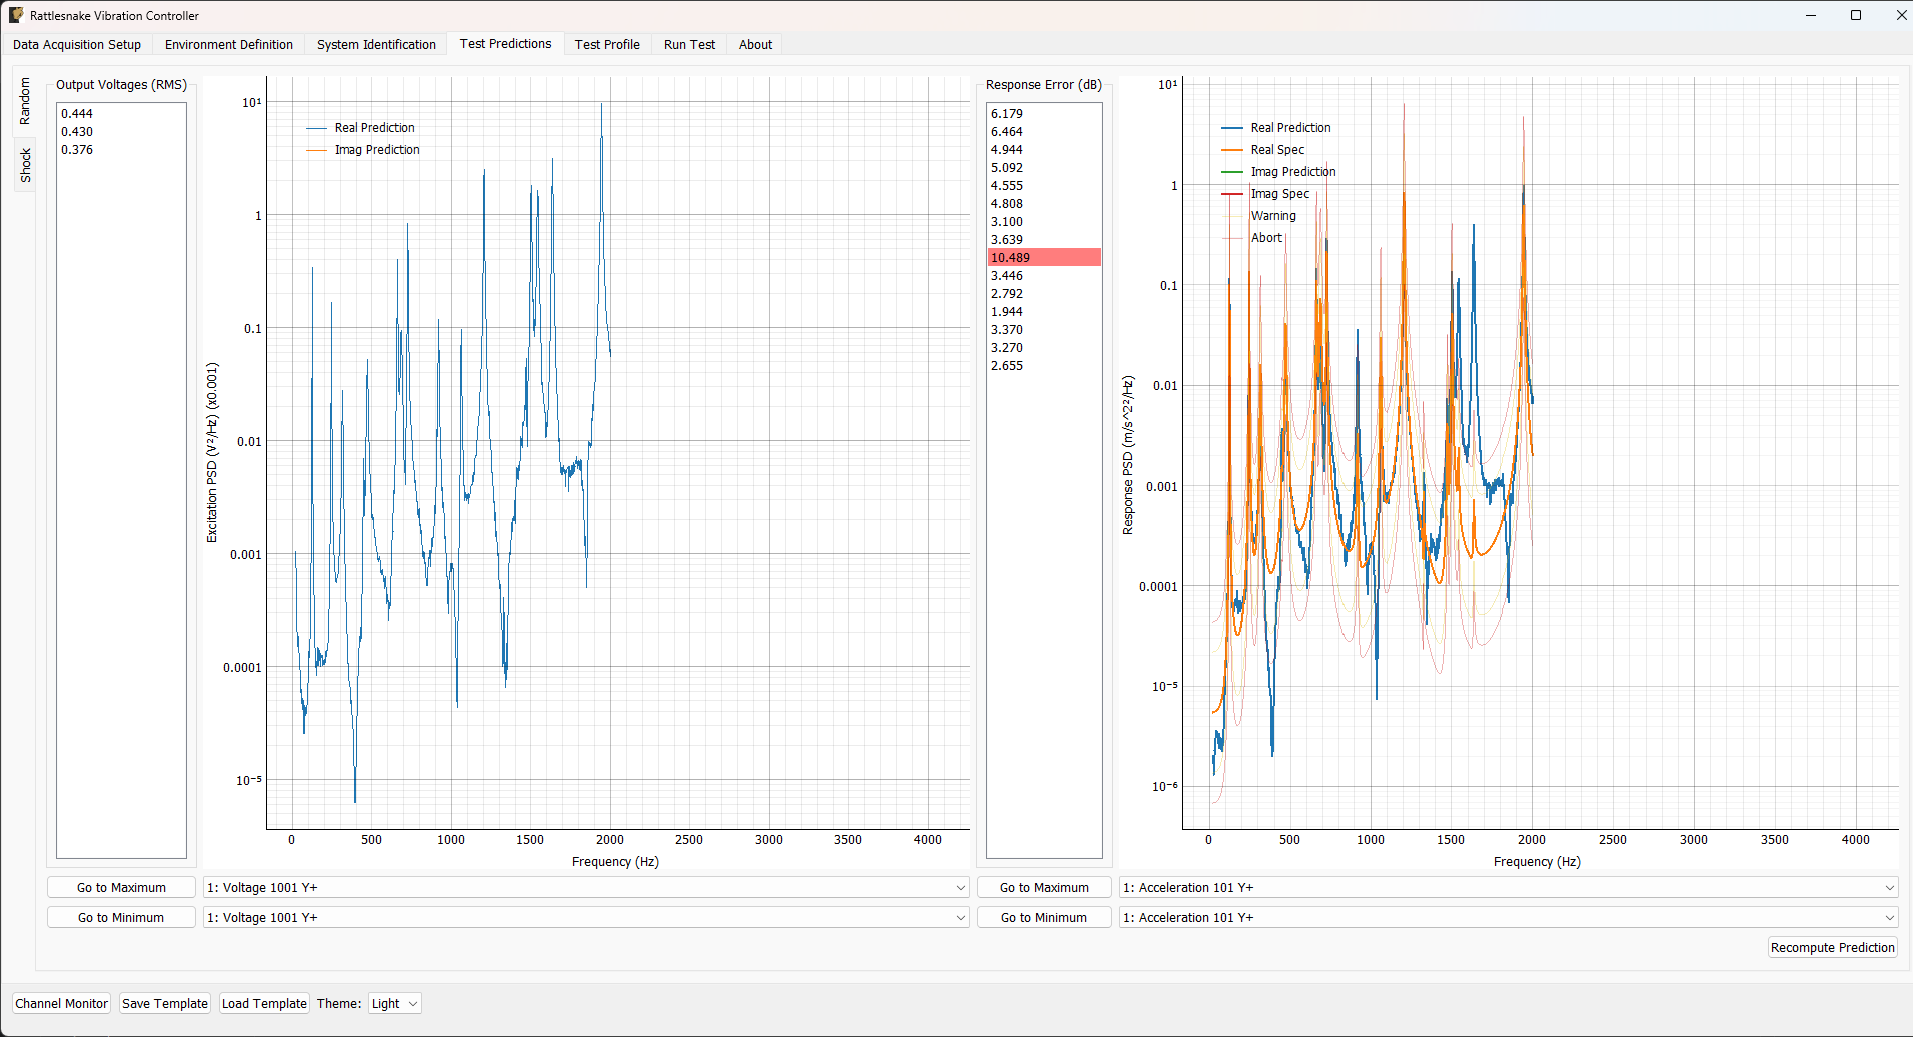1913x1037 pixels.
Task: Click Go to Minimum under Output Voltages
Action: click(x=121, y=917)
